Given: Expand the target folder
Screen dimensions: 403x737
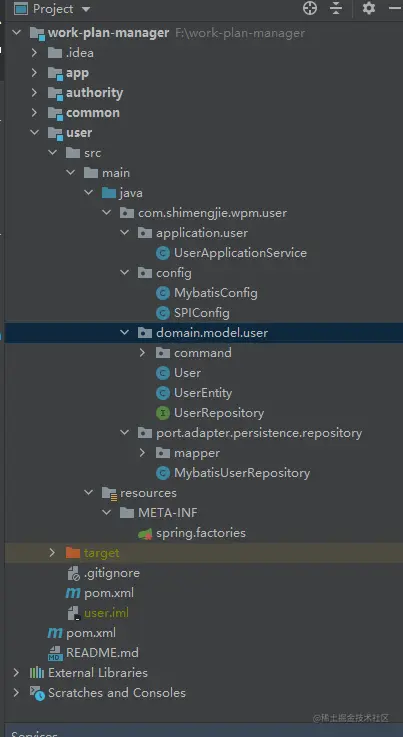Looking at the screenshot, I should tap(52, 553).
